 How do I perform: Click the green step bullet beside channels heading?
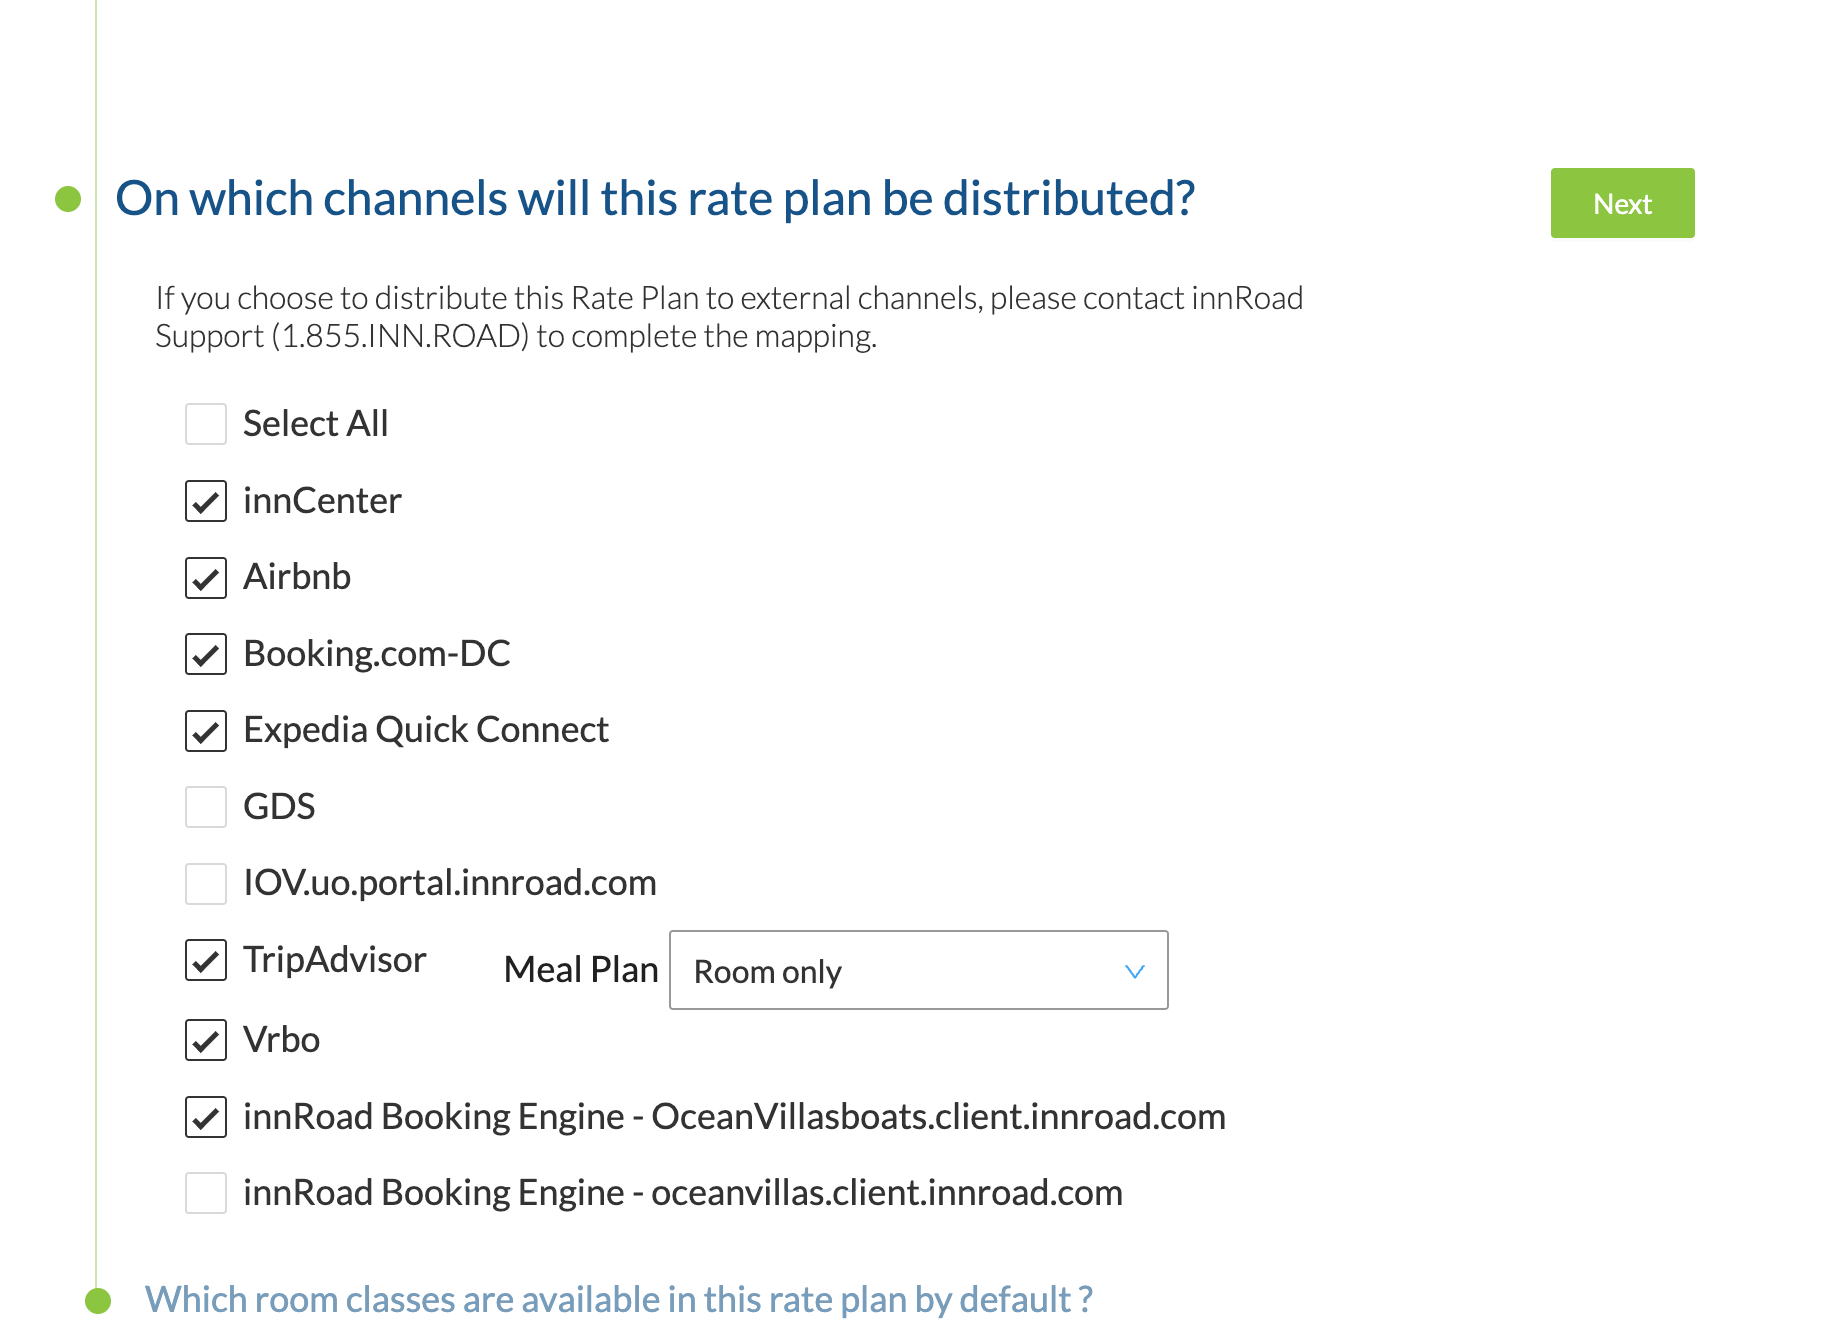[68, 199]
